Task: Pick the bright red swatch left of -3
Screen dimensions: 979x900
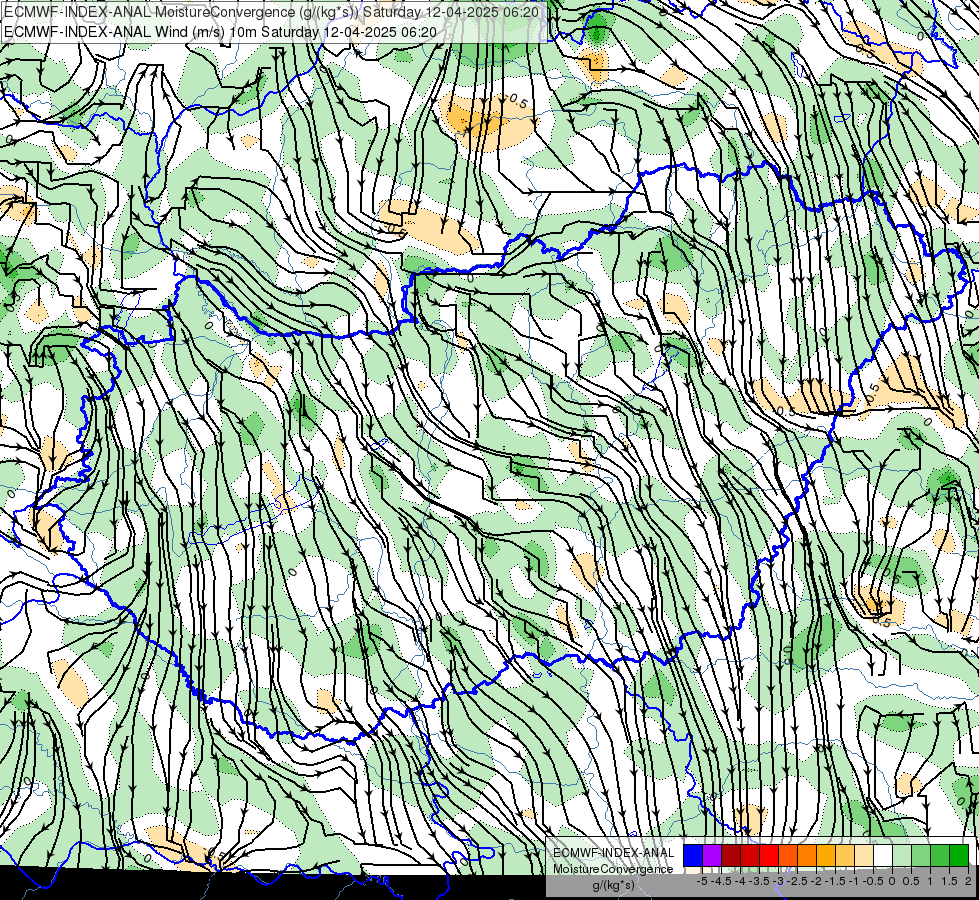Action: pos(769,856)
